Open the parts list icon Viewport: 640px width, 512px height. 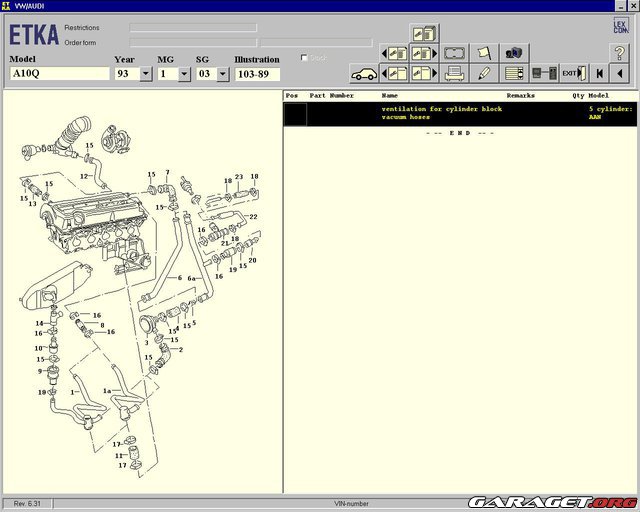tap(515, 73)
